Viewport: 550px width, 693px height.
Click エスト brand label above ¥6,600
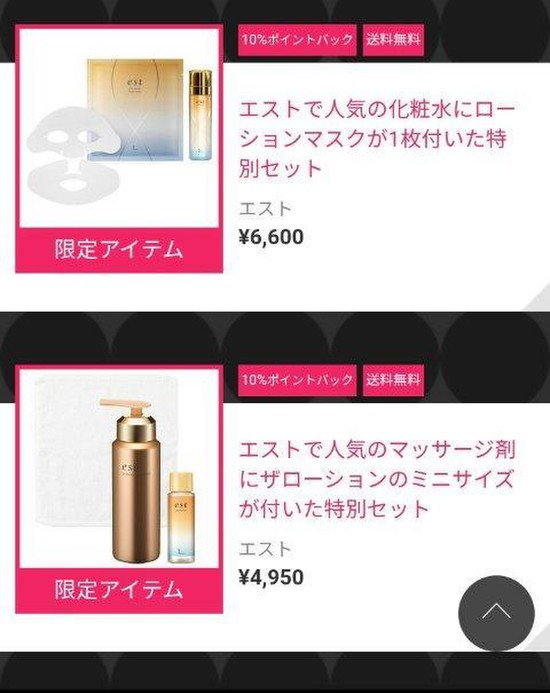coord(265,209)
